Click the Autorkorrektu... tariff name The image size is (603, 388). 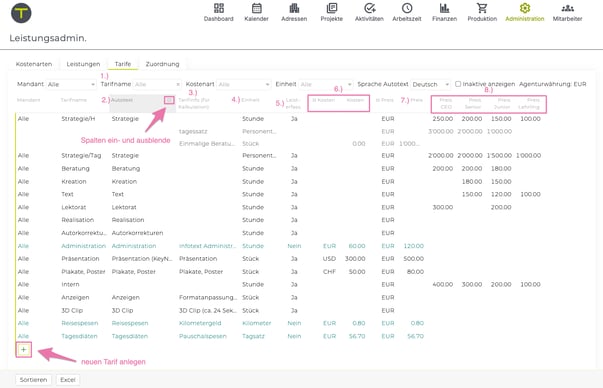[83, 233]
